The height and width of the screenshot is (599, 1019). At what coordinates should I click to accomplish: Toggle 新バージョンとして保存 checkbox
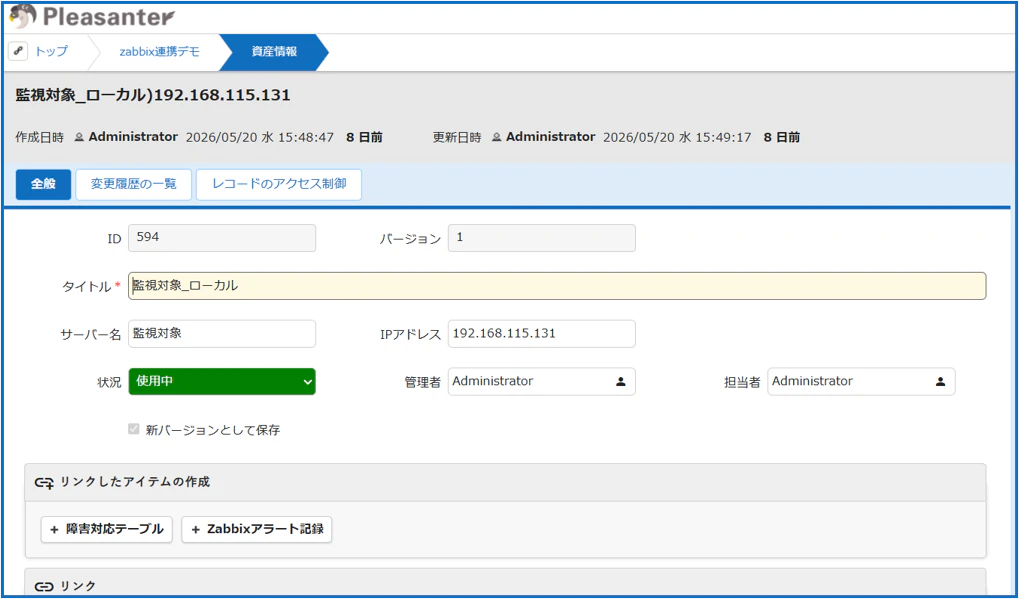tap(134, 429)
